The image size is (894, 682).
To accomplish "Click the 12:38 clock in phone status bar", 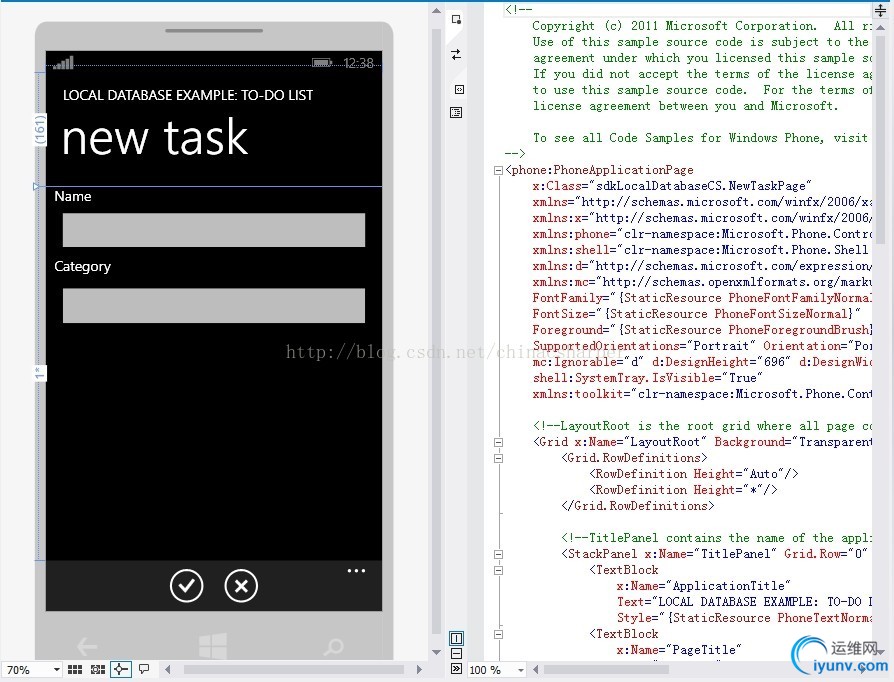I will point(358,63).
